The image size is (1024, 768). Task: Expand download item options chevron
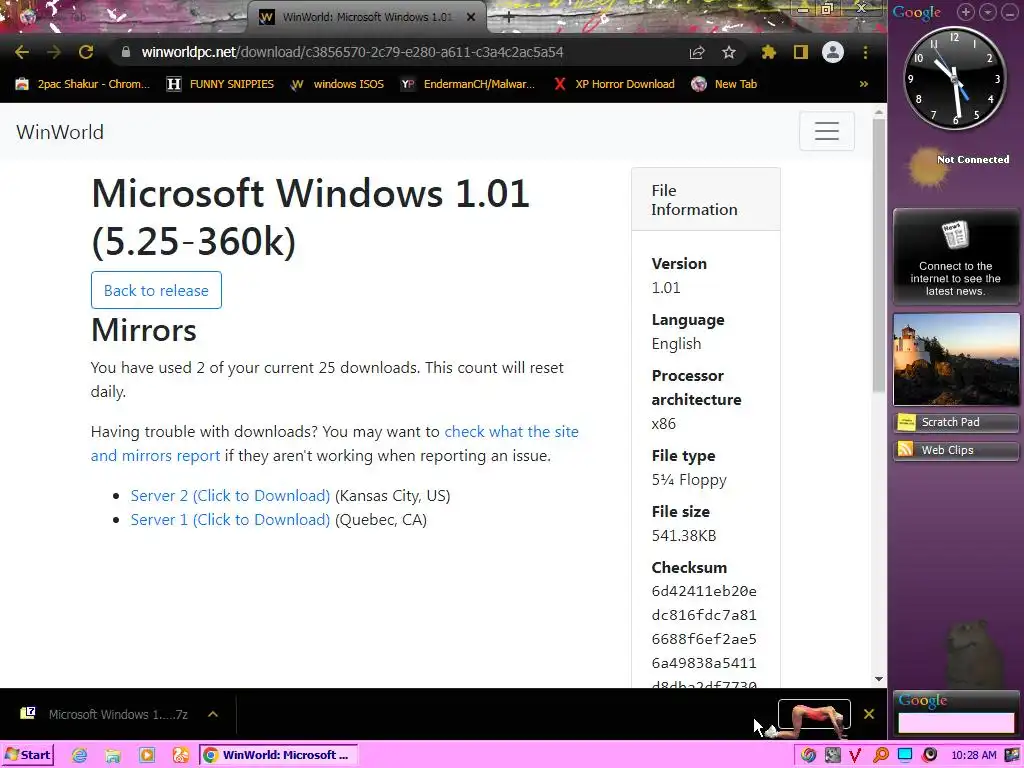pyautogui.click(x=213, y=714)
